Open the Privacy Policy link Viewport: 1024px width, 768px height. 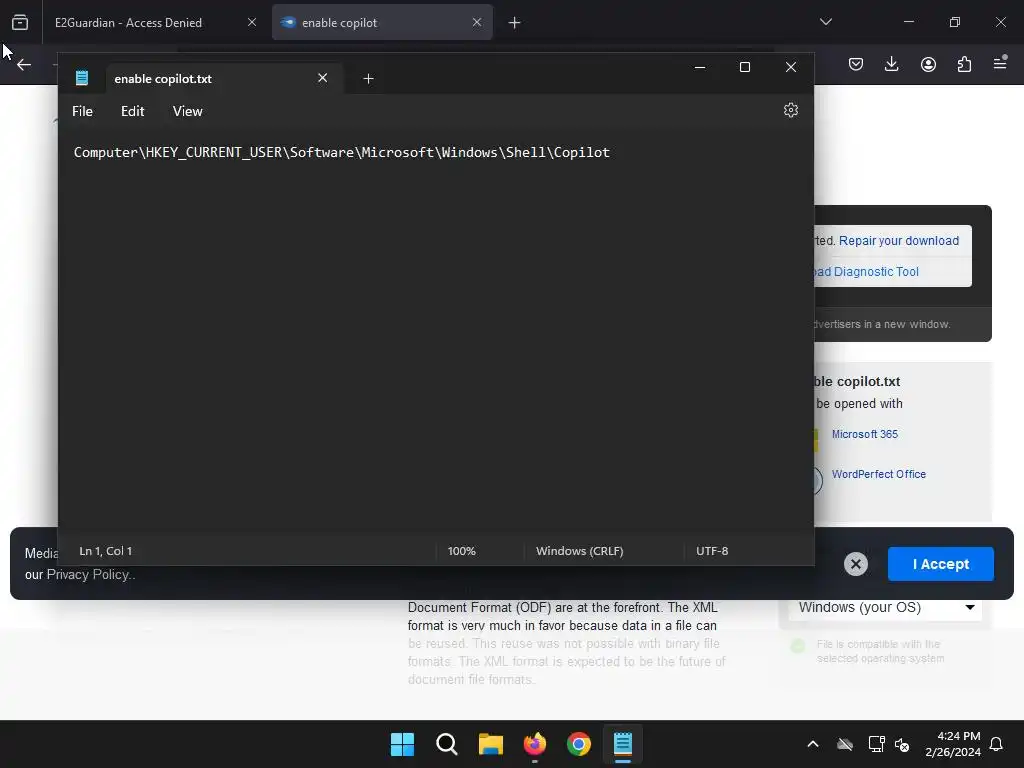pyautogui.click(x=88, y=575)
